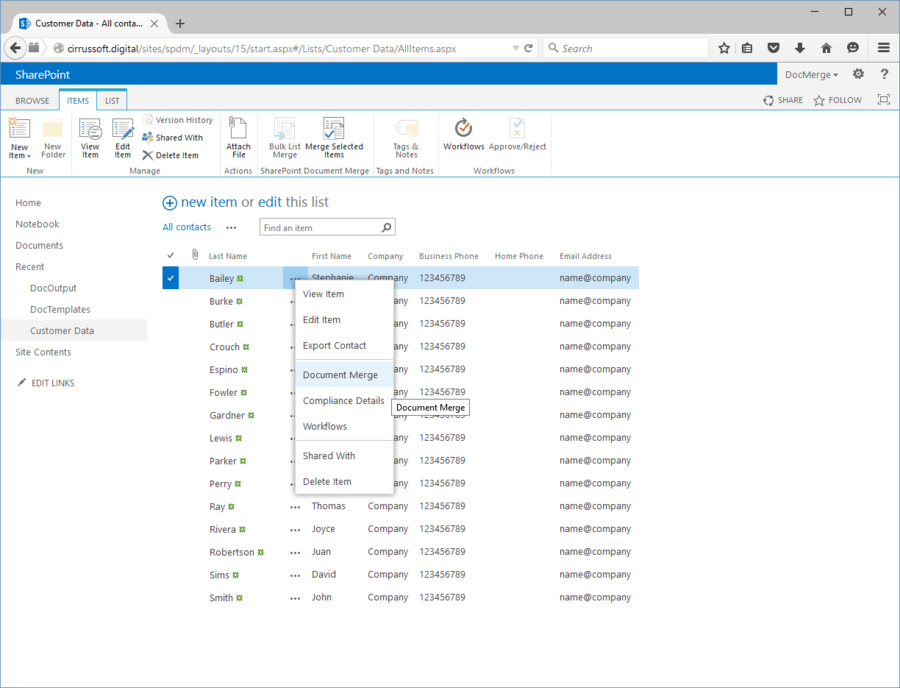
Task: Click the Tags & Notes icon
Action: tap(406, 129)
